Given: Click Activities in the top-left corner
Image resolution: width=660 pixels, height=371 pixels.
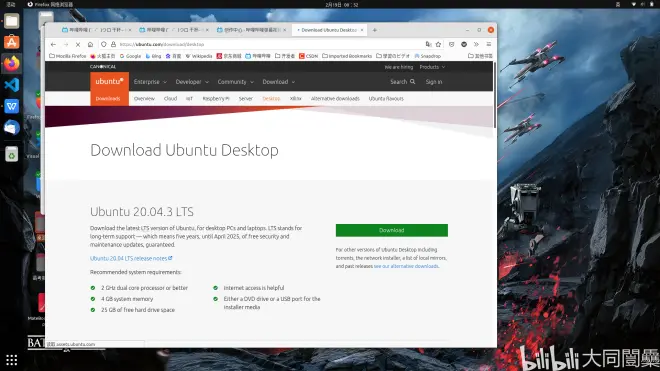Looking at the screenshot, I should coord(11,4).
